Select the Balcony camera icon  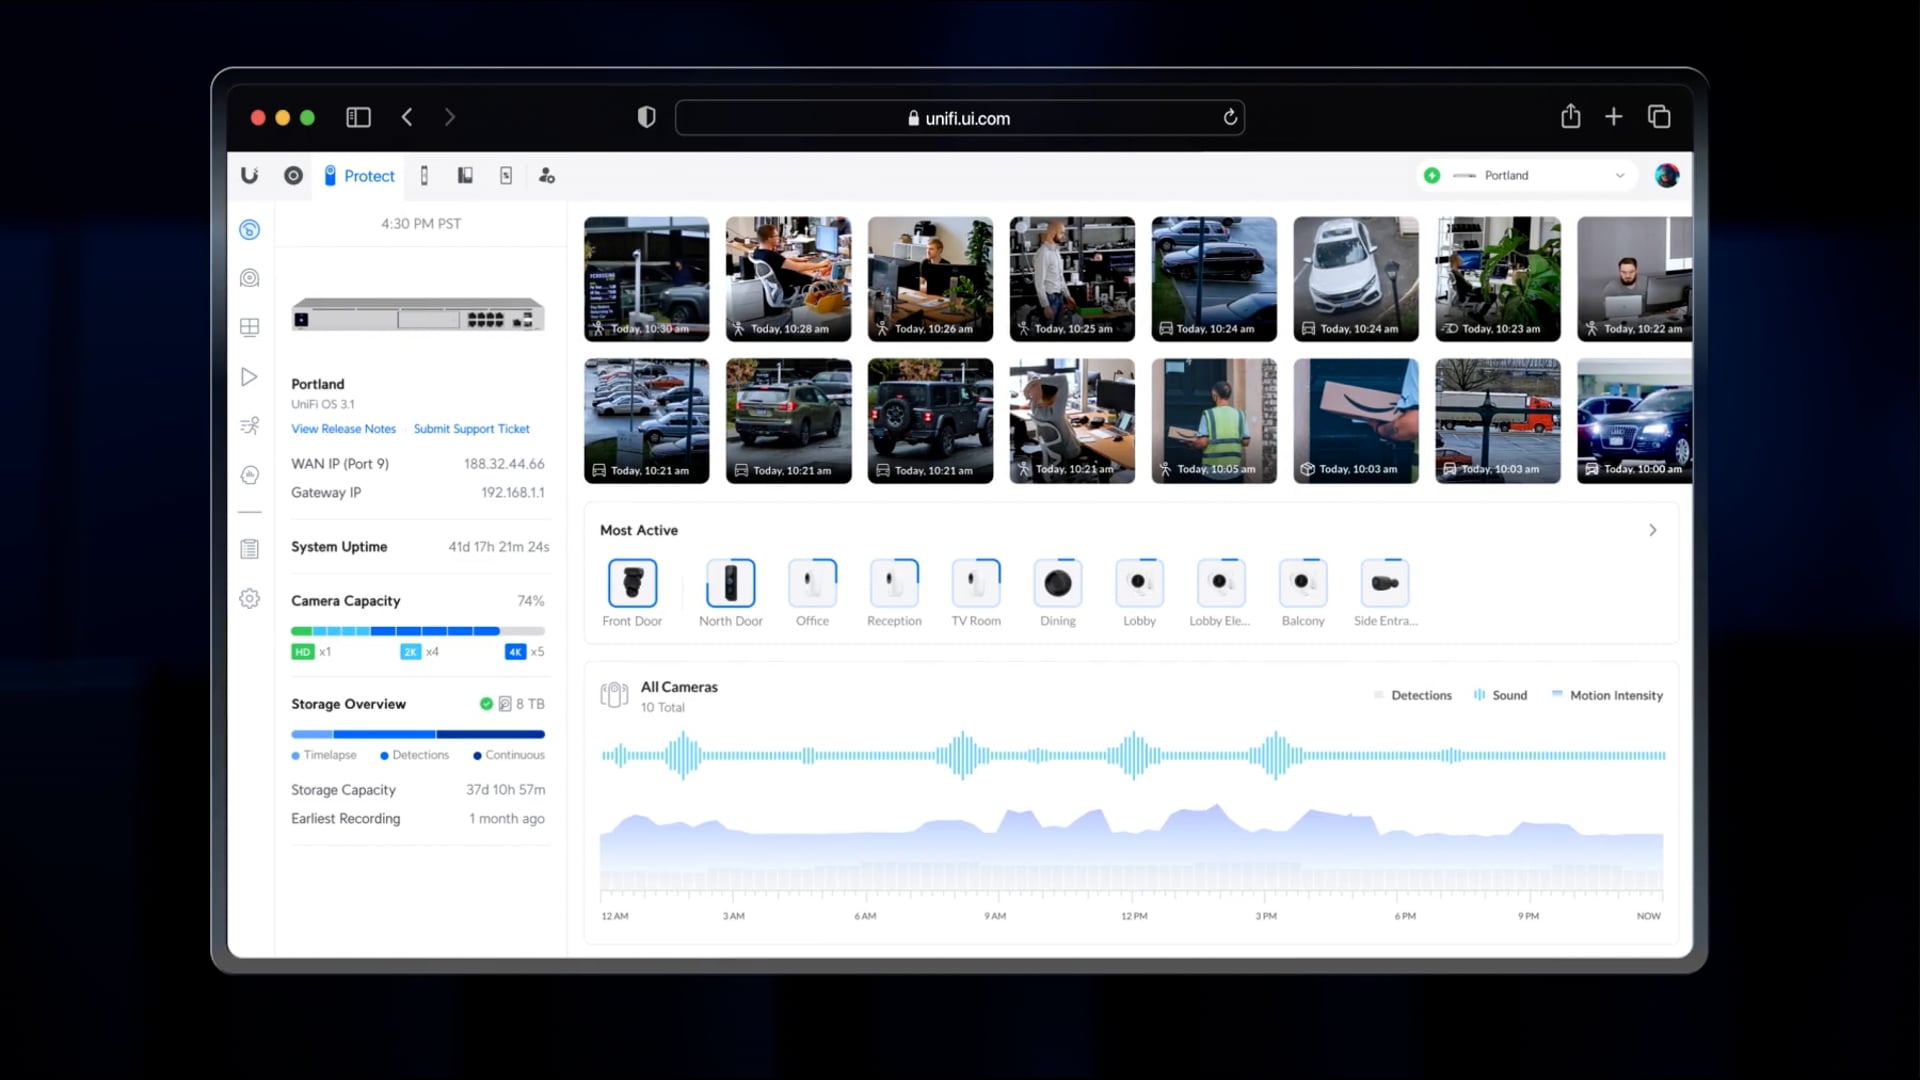tap(1303, 583)
